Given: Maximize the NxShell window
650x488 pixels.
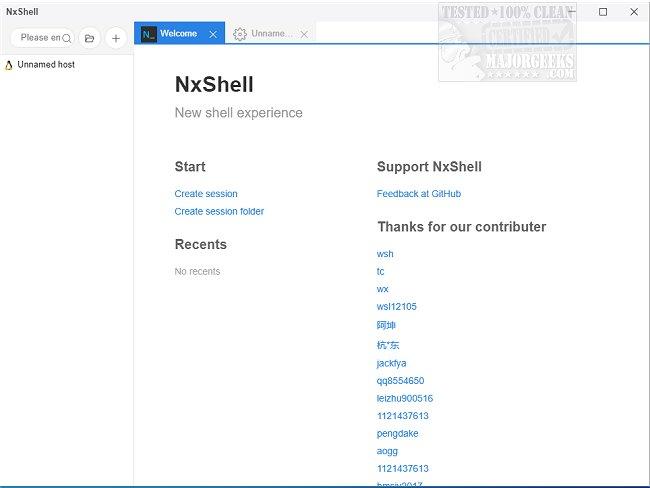Looking at the screenshot, I should pyautogui.click(x=603, y=12).
